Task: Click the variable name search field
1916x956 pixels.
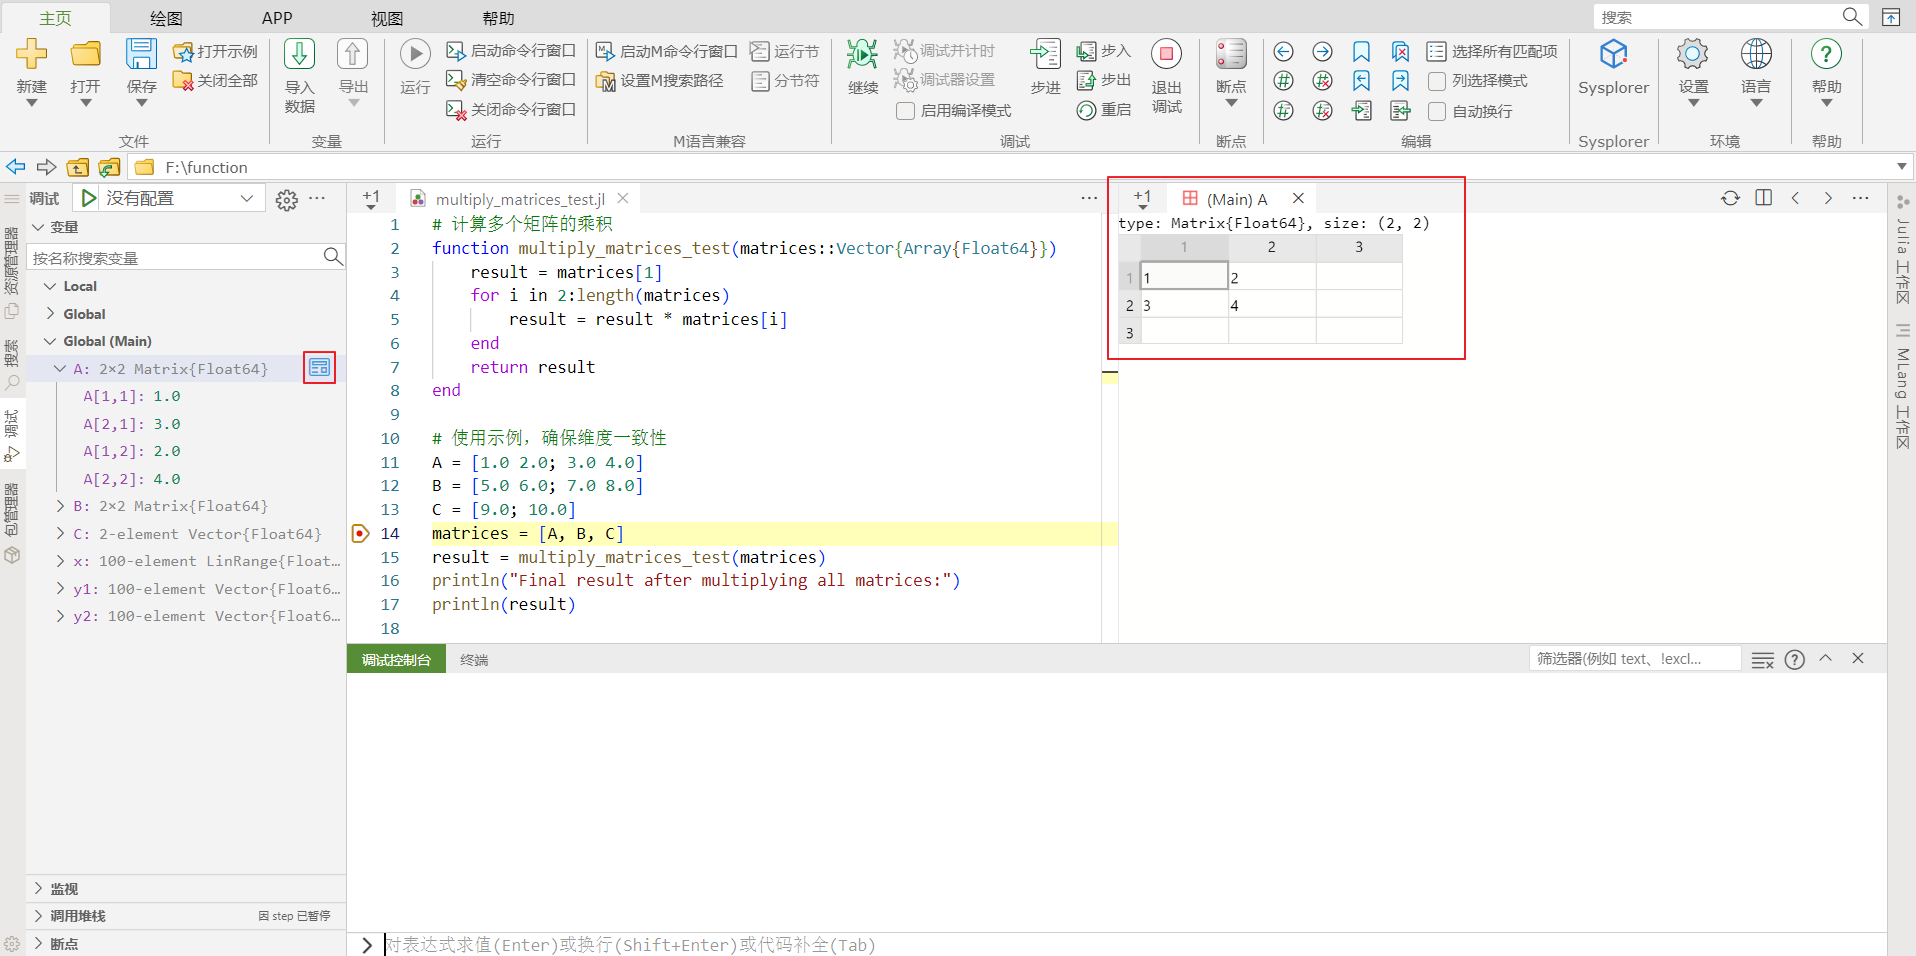Action: pyautogui.click(x=176, y=258)
